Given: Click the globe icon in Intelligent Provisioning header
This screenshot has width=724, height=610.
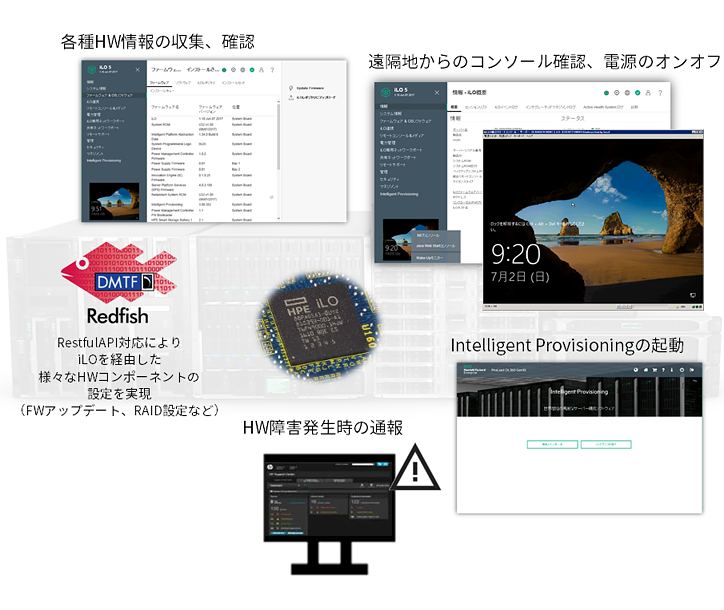Looking at the screenshot, I should tap(636, 370).
